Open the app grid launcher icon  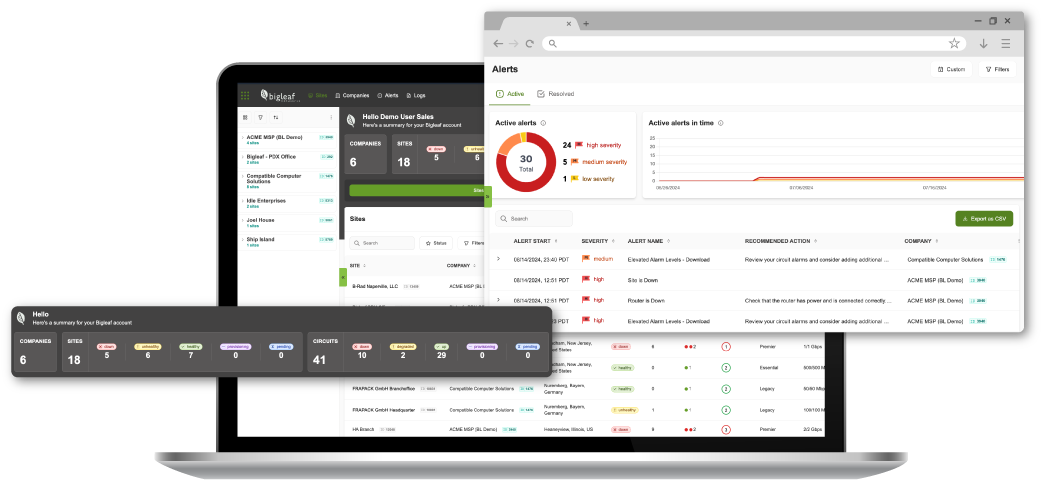[x=245, y=96]
